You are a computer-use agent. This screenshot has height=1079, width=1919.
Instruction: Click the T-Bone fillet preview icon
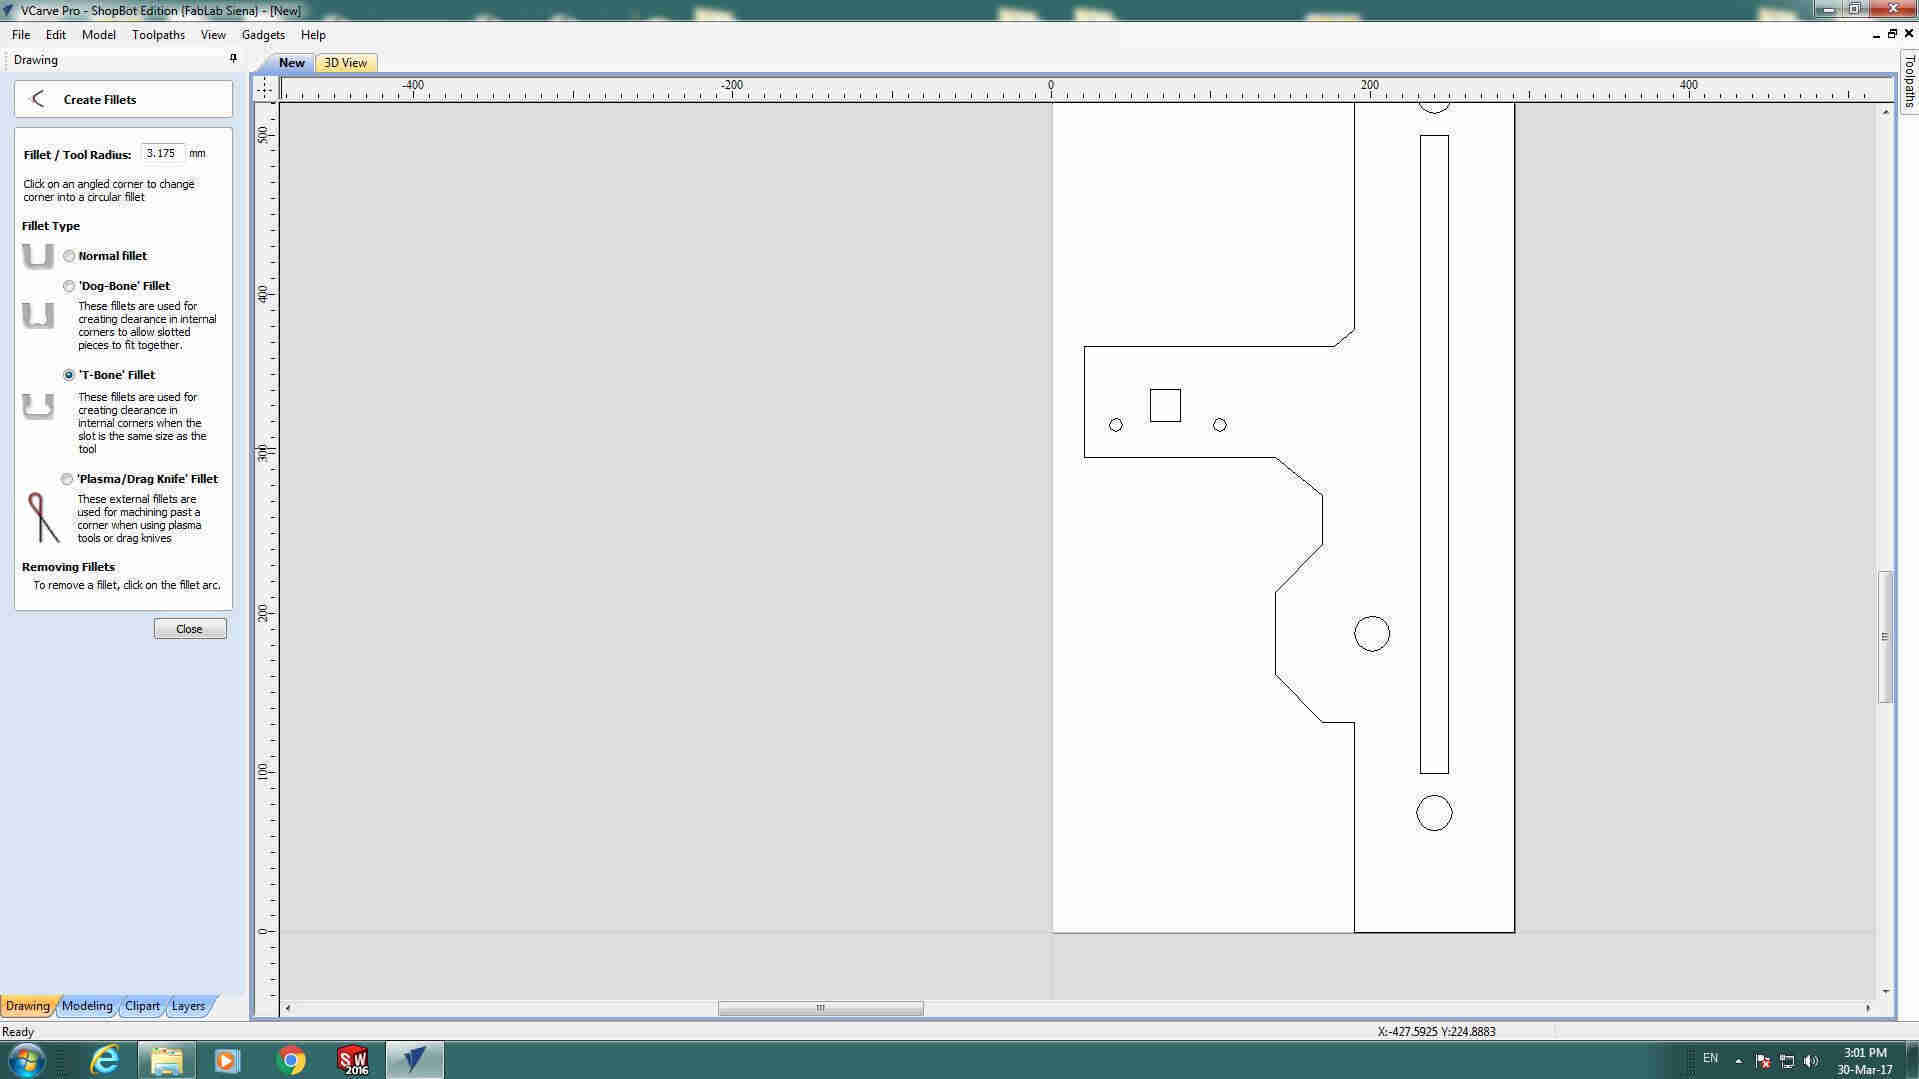tap(38, 406)
